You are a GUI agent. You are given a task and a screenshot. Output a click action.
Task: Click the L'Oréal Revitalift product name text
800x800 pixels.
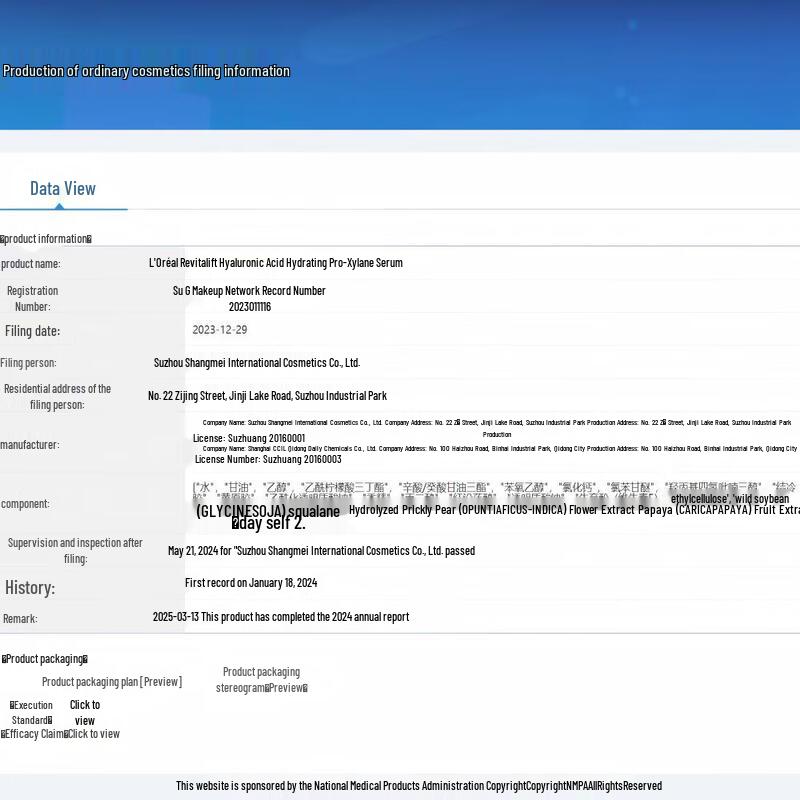pyautogui.click(x=276, y=263)
